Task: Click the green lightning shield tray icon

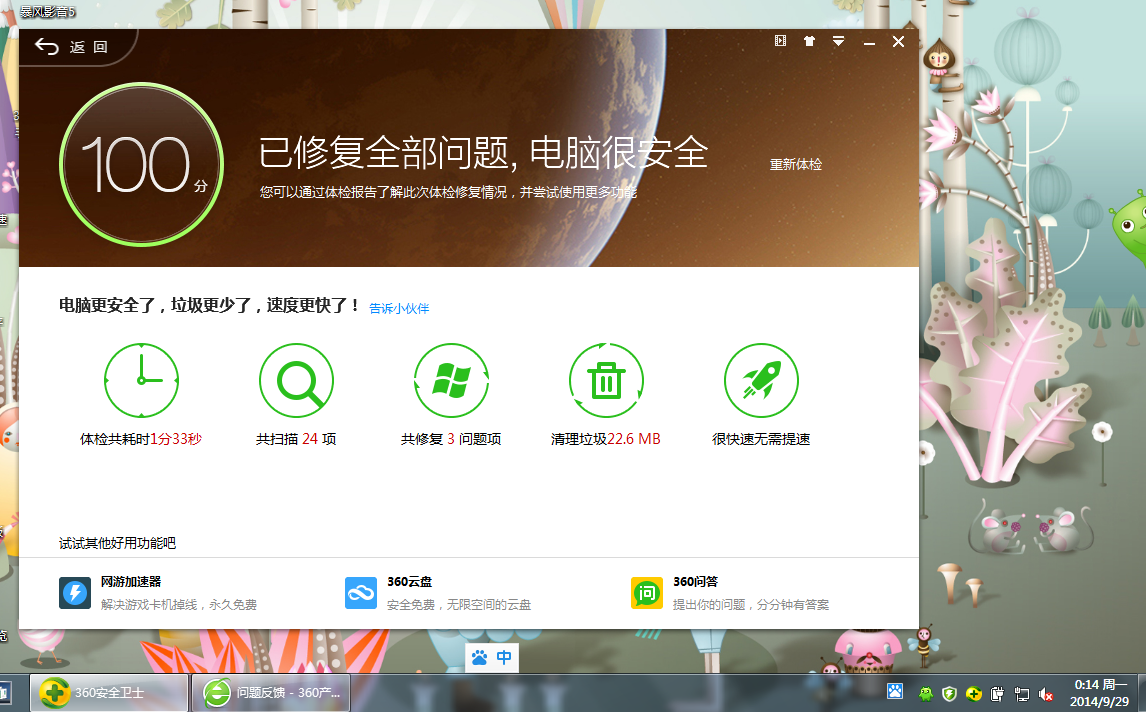Action: 949,694
